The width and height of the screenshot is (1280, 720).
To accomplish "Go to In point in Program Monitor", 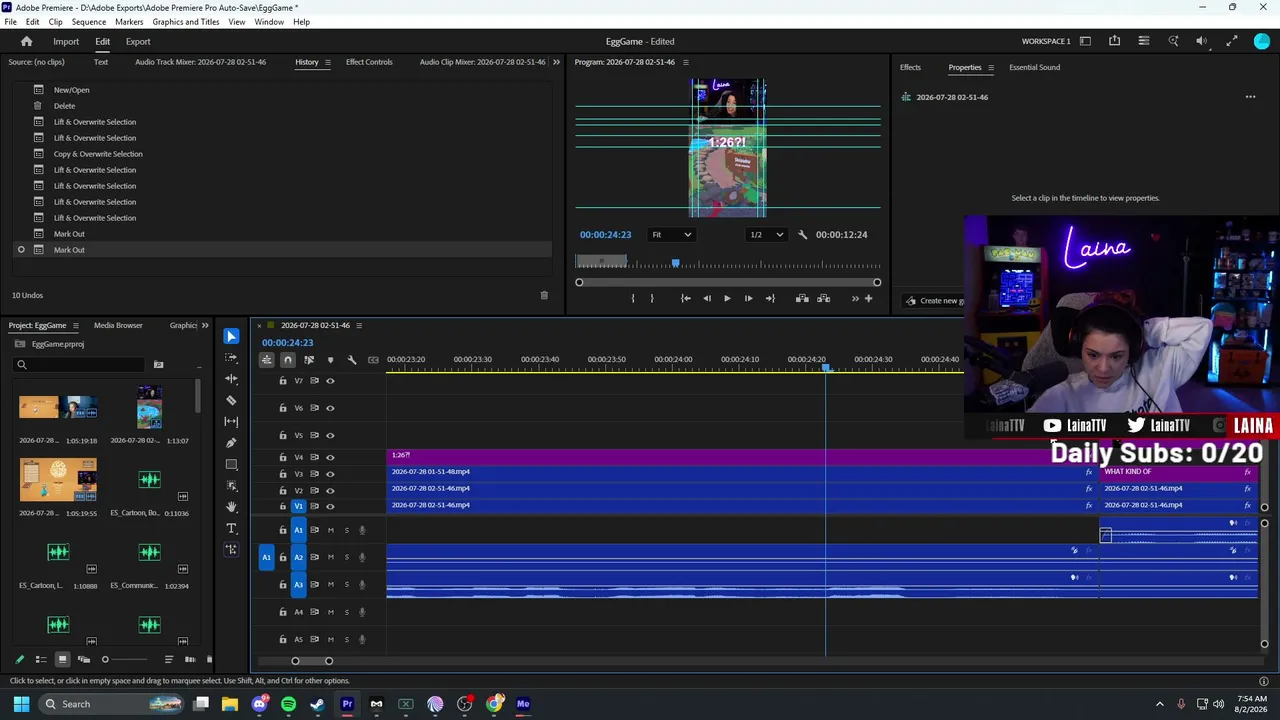I will (685, 298).
